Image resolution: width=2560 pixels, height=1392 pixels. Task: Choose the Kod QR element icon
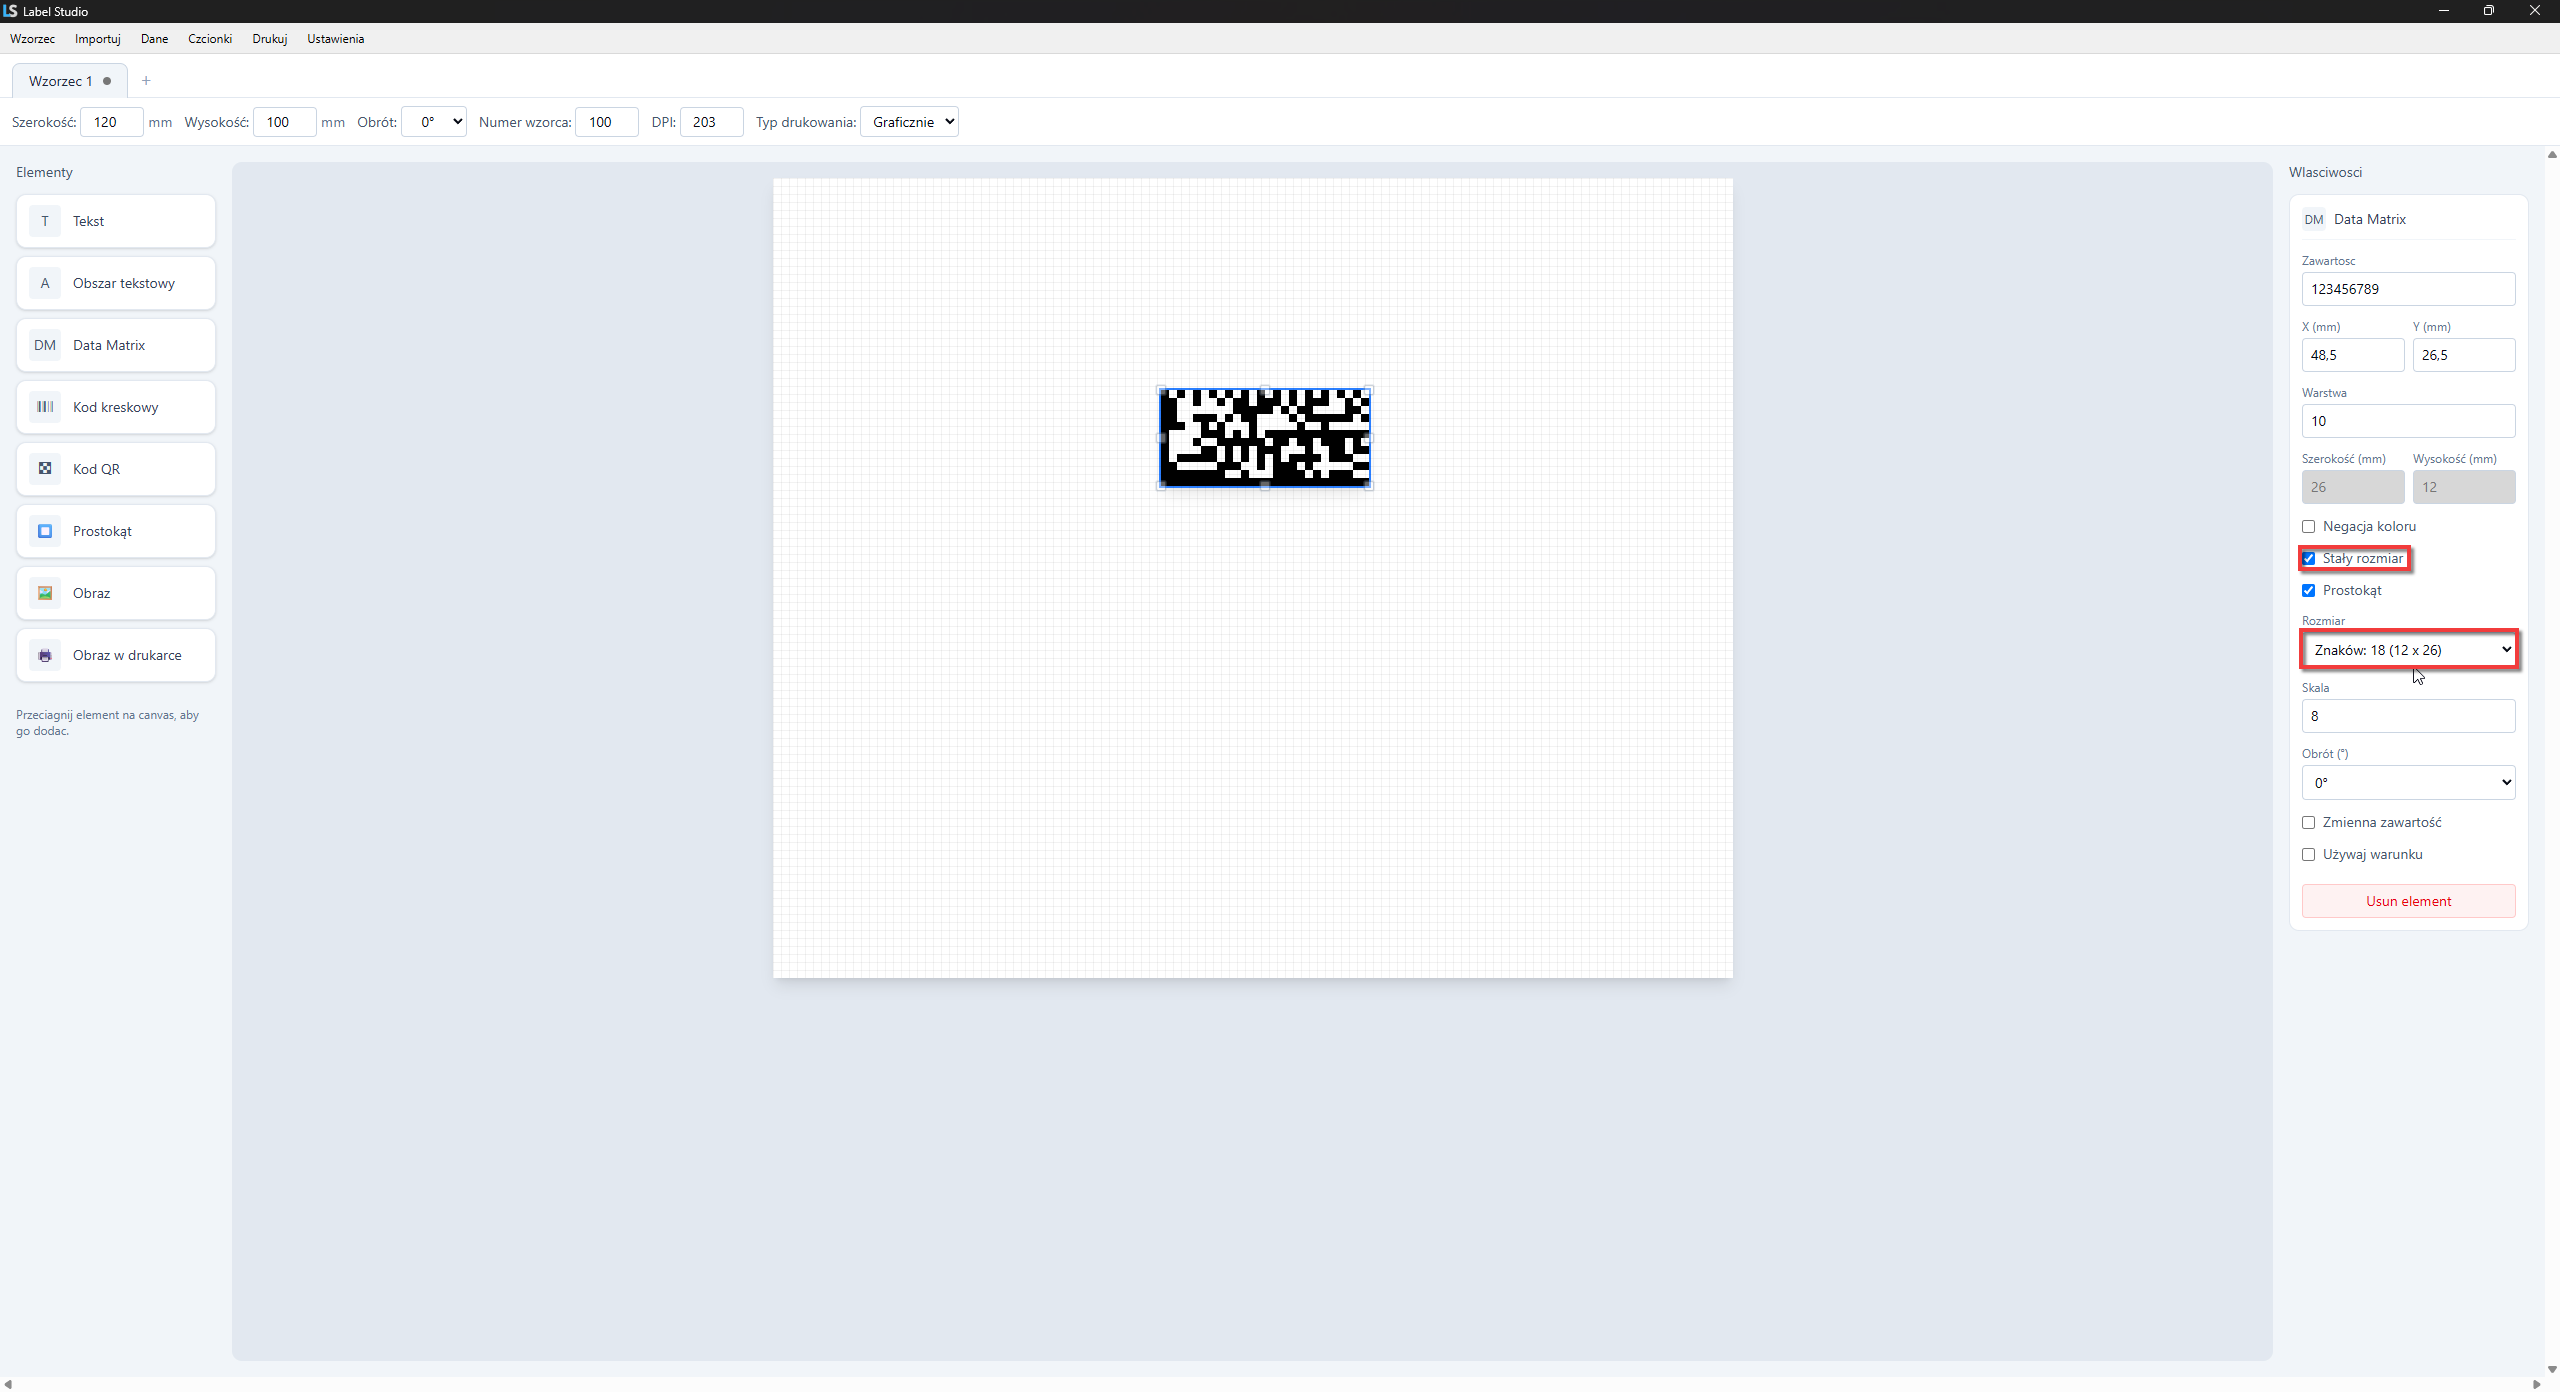click(45, 469)
